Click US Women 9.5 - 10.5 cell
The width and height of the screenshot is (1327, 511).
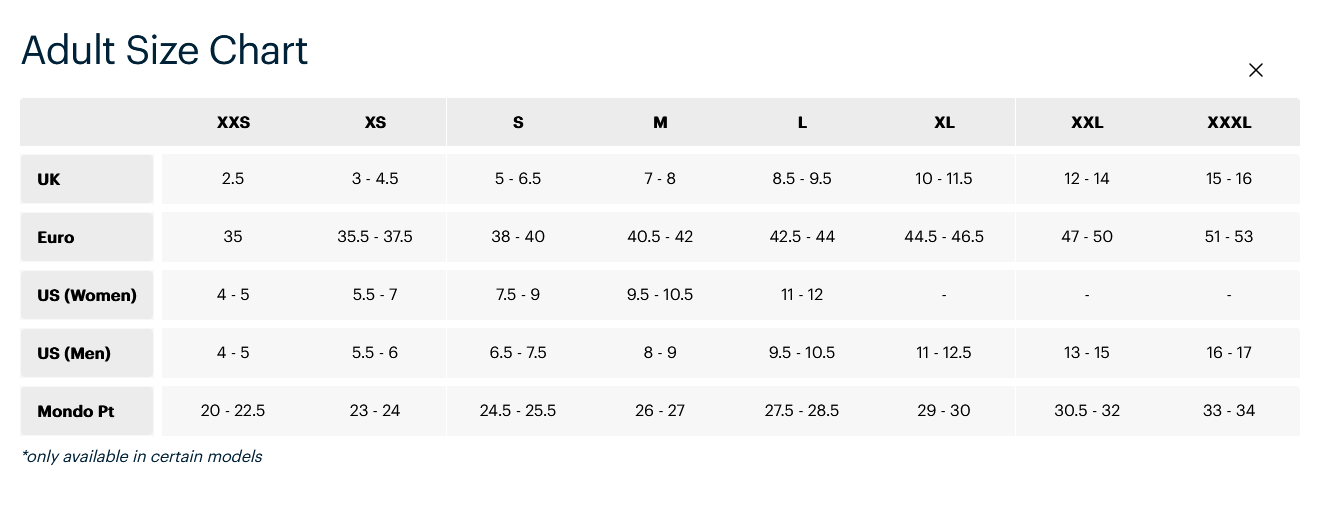click(660, 295)
